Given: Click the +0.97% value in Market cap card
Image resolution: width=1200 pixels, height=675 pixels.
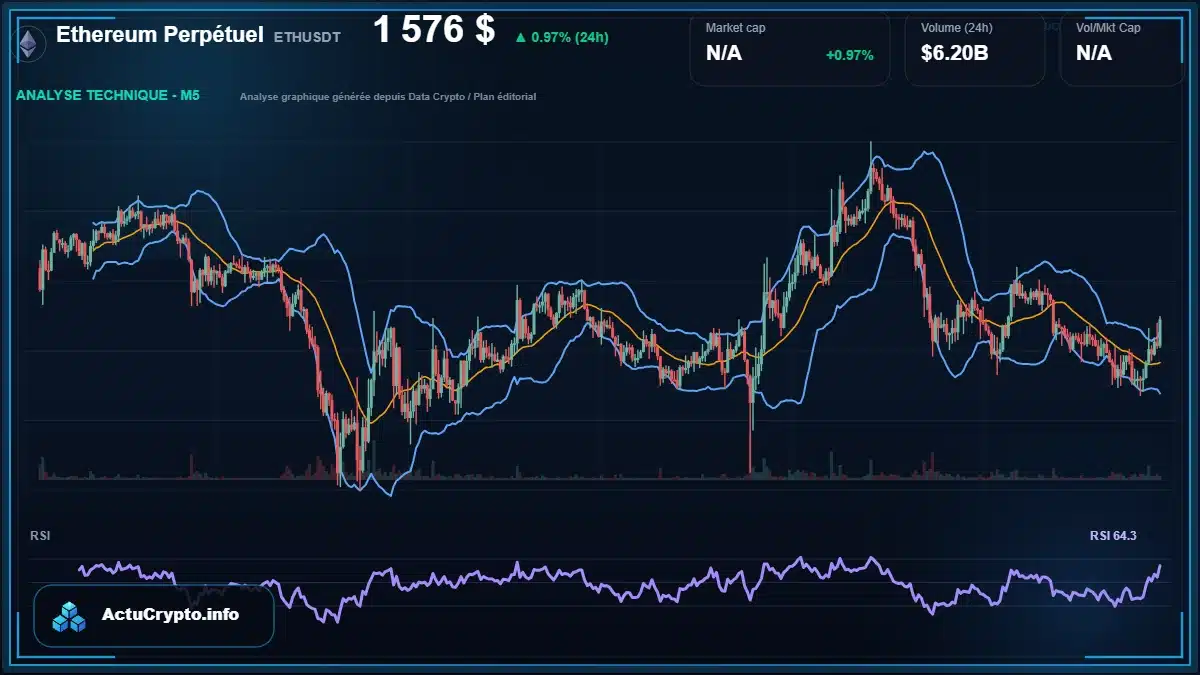Looking at the screenshot, I should (850, 55).
